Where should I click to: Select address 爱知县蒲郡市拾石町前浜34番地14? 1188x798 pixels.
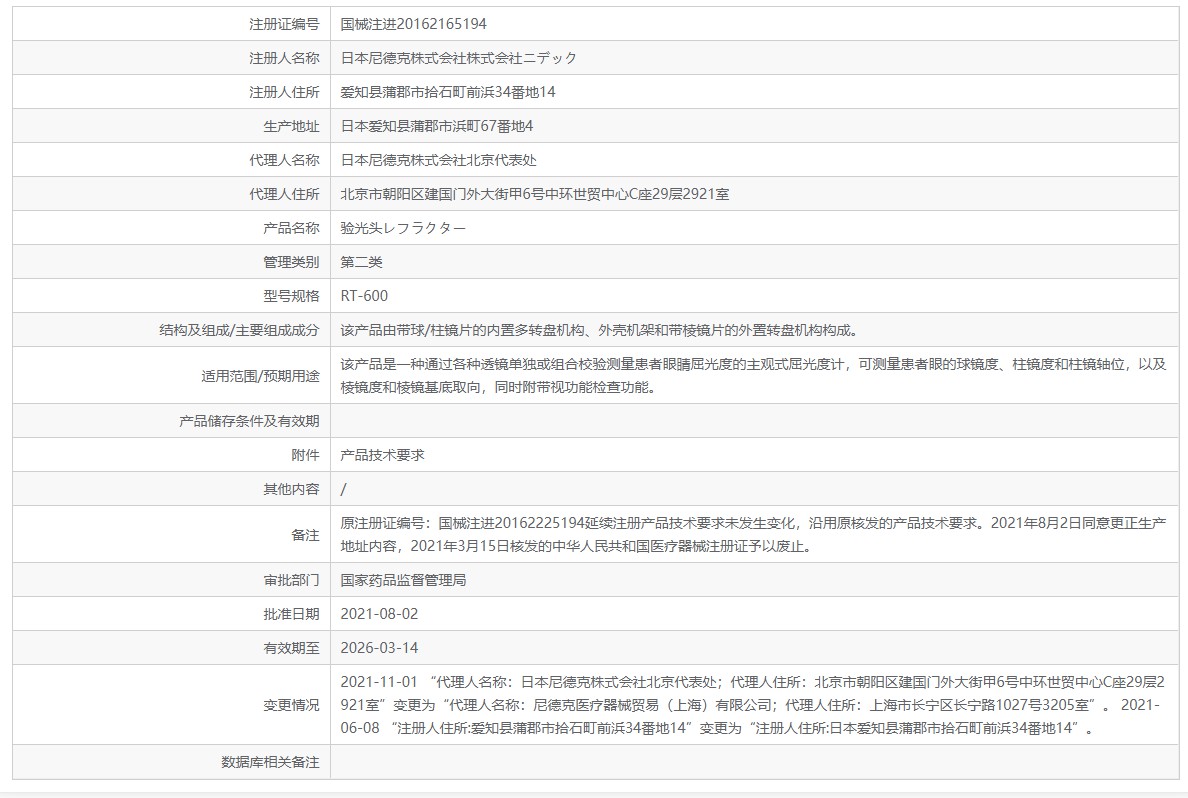click(448, 92)
